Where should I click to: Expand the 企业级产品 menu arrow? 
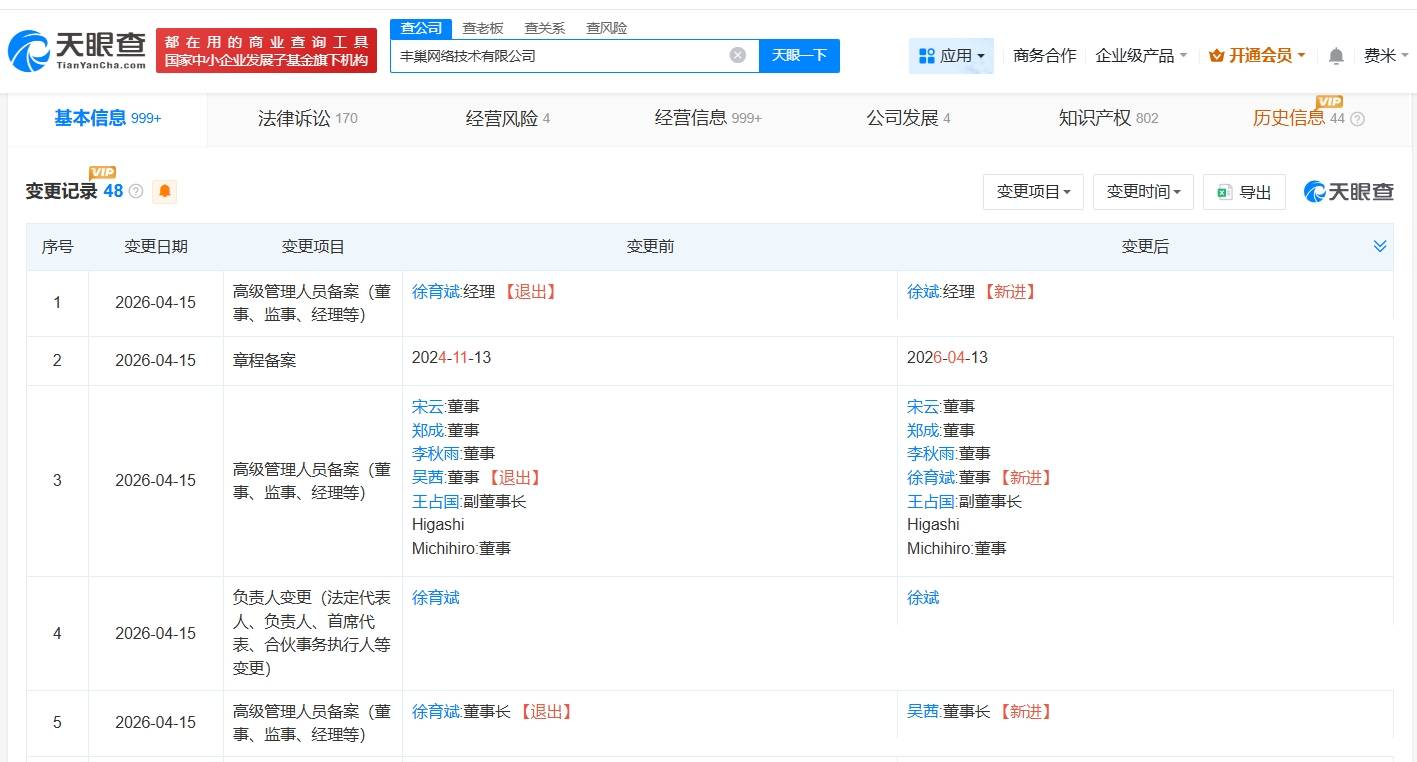(x=1185, y=57)
